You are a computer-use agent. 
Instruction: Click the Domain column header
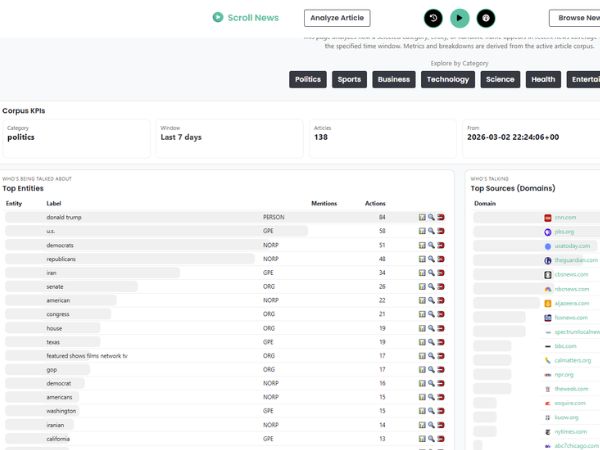click(x=485, y=203)
